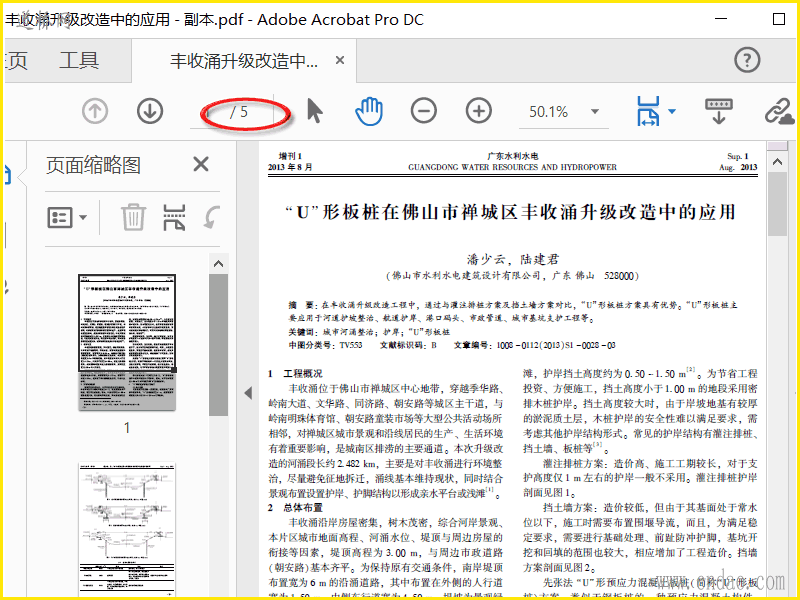The height and width of the screenshot is (600, 800).
Task: Click the scrolling mode download icon
Action: pos(719,111)
